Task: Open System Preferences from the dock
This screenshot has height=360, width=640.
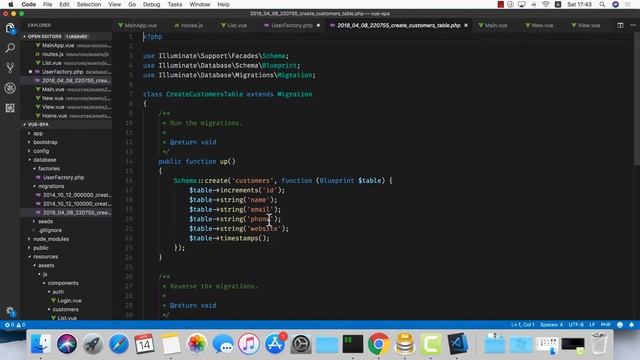Action: click(301, 344)
